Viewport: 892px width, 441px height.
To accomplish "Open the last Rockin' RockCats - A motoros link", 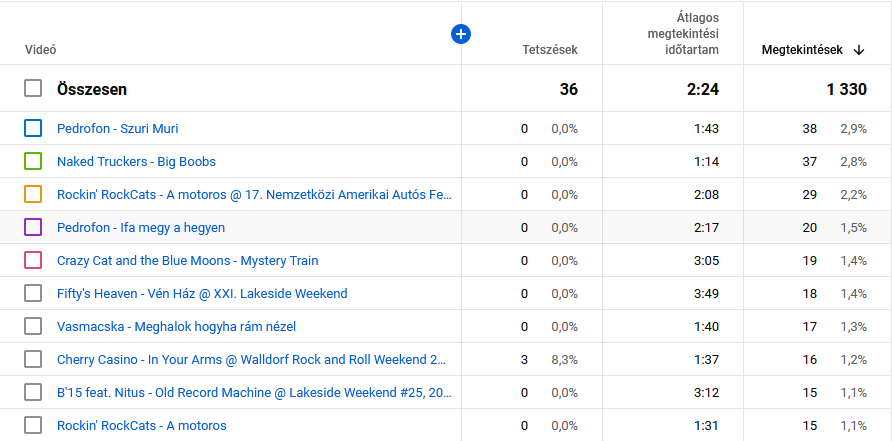I will [x=141, y=425].
